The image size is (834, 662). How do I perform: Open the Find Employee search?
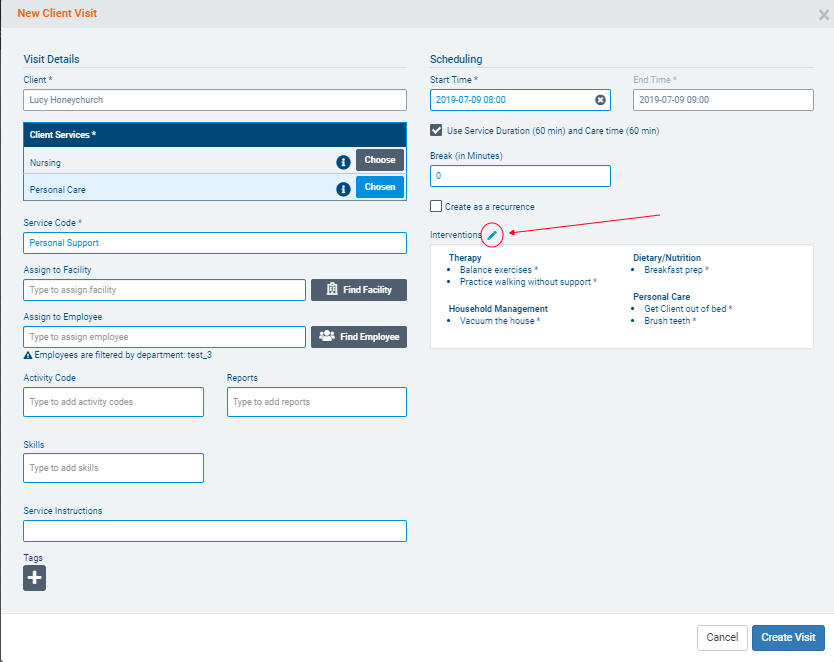pyautogui.click(x=359, y=337)
